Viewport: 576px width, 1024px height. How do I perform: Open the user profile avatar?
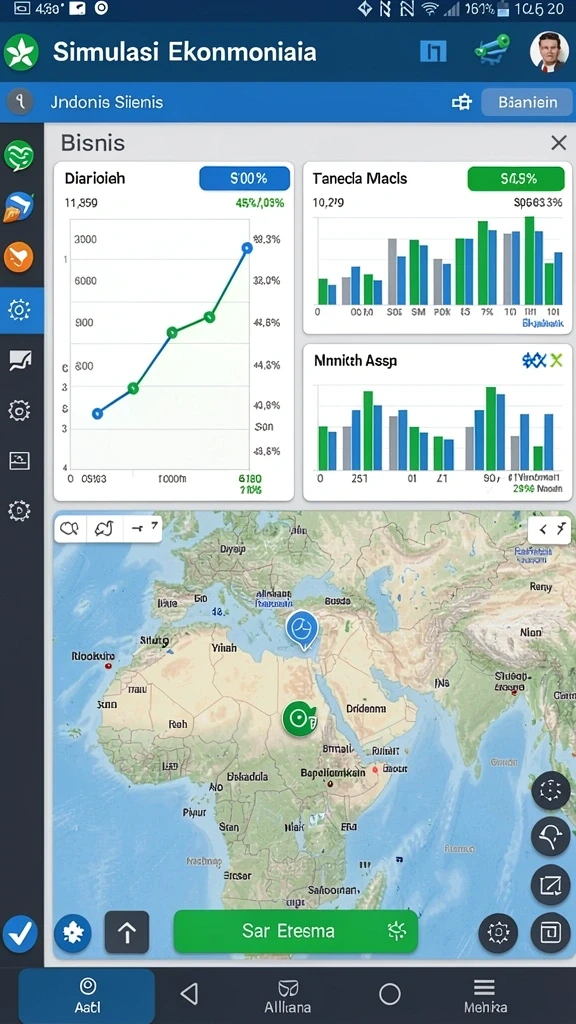549,52
